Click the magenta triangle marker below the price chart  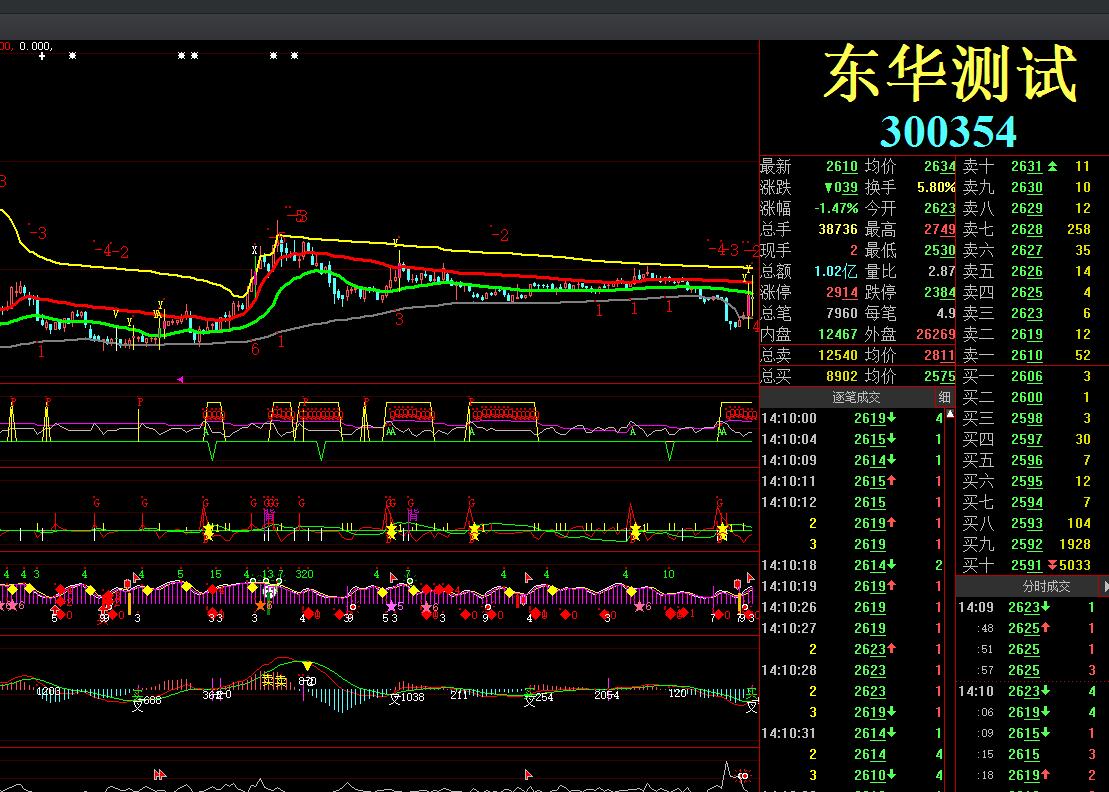[x=180, y=380]
